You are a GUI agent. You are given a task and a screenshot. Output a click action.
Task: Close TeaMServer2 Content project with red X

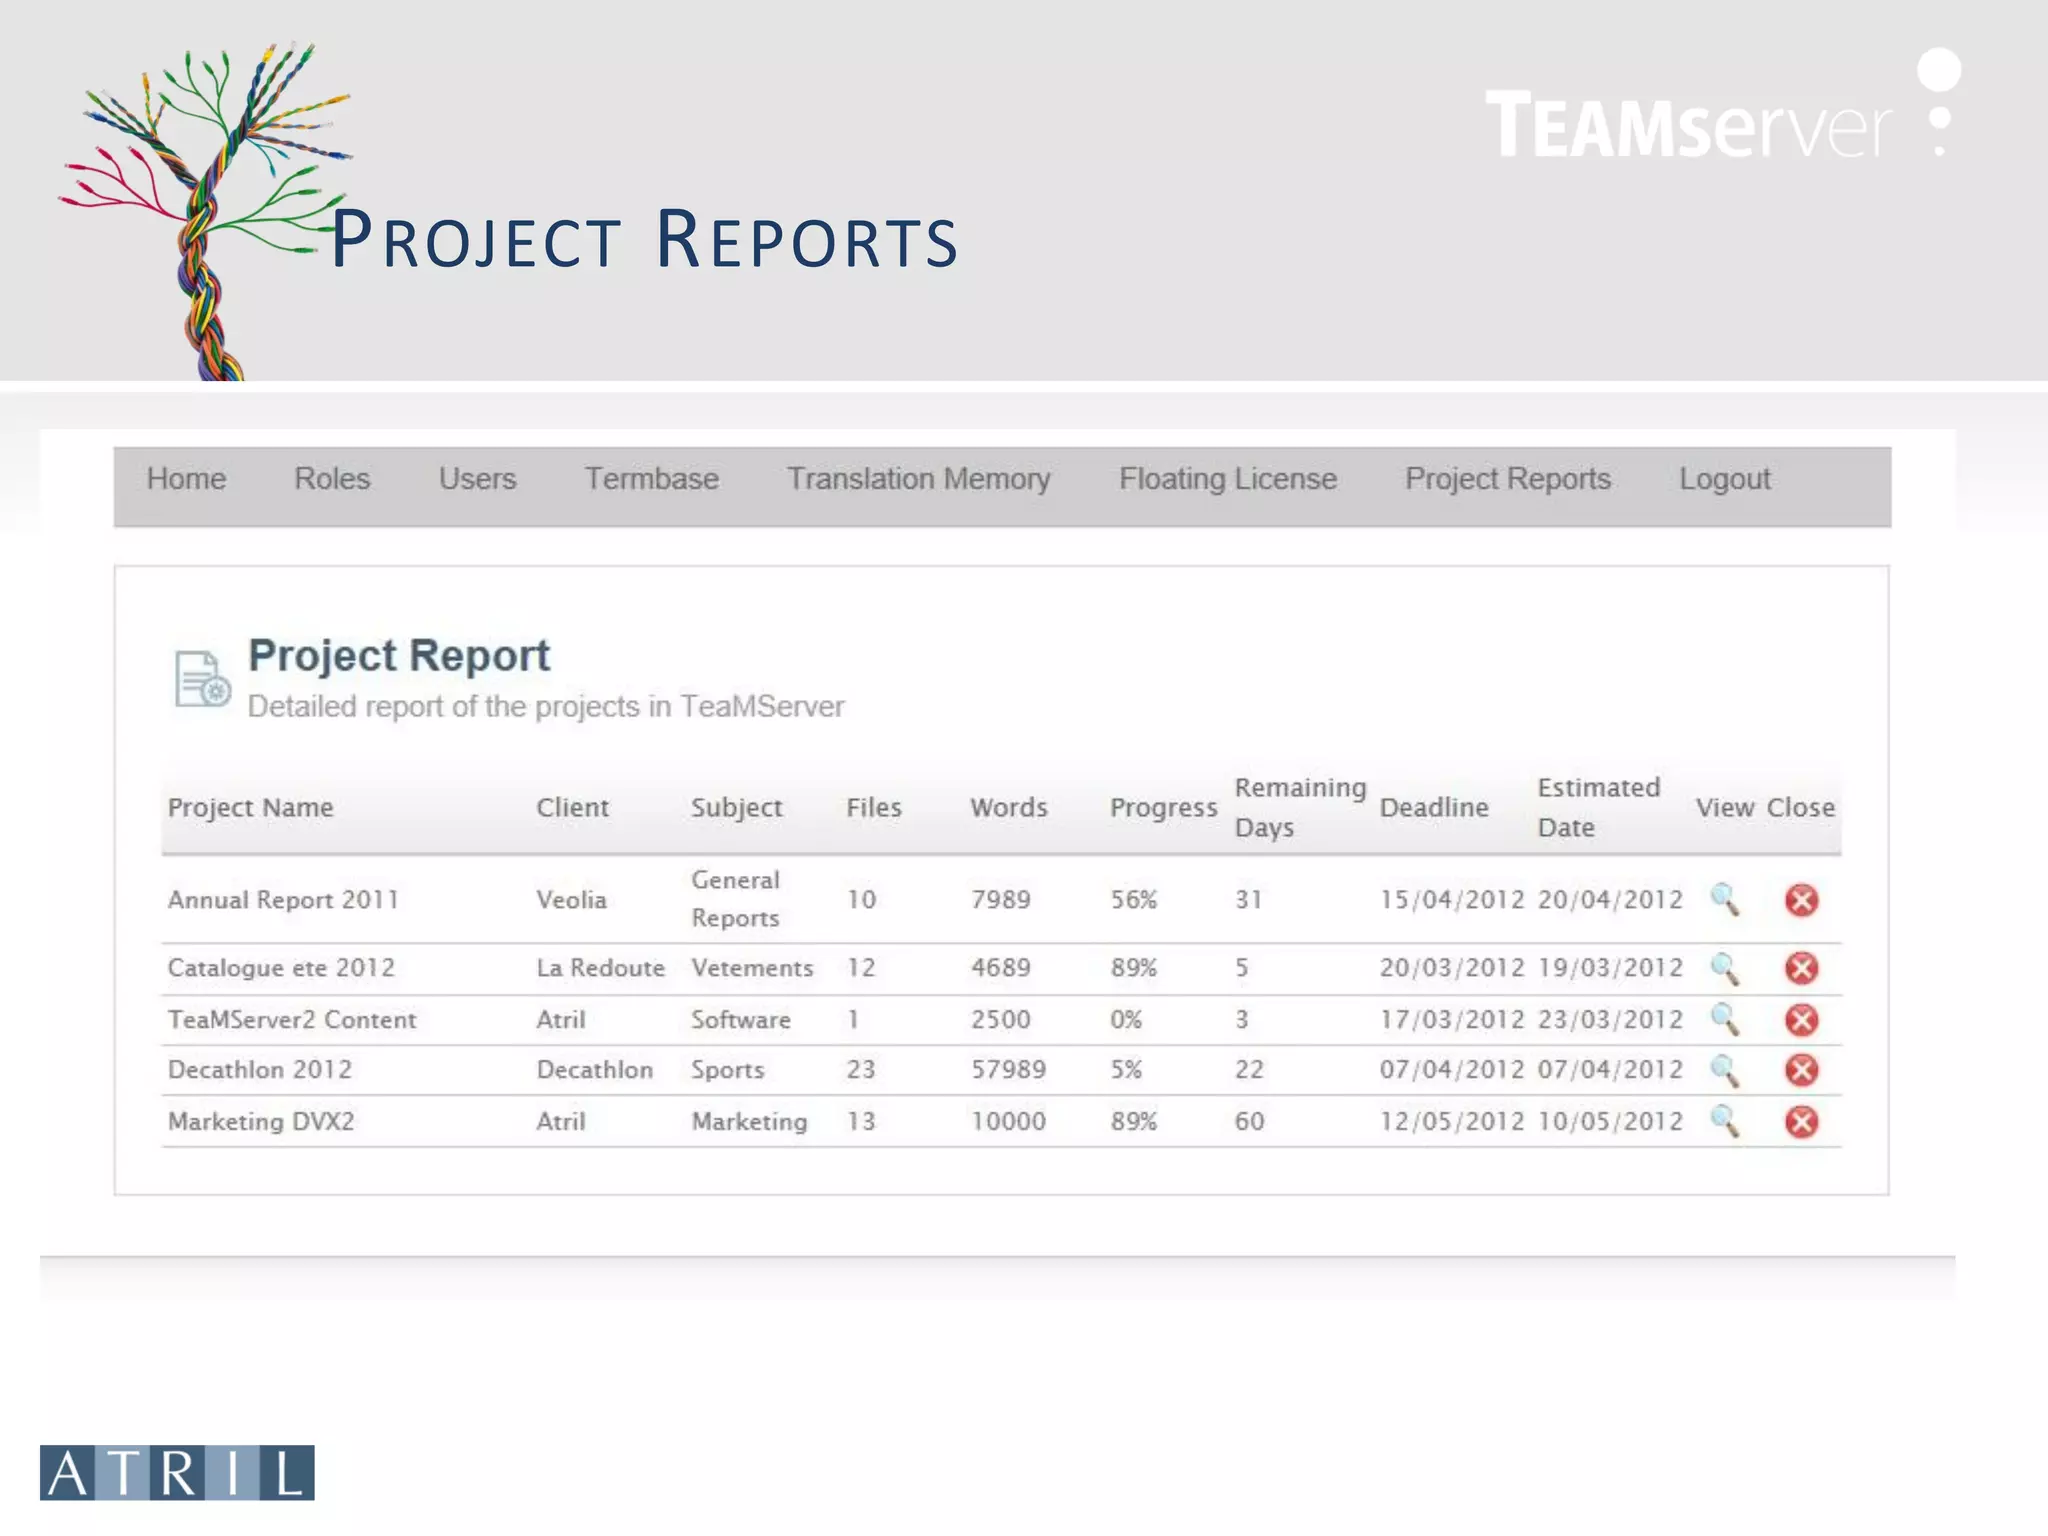[x=1801, y=1020]
